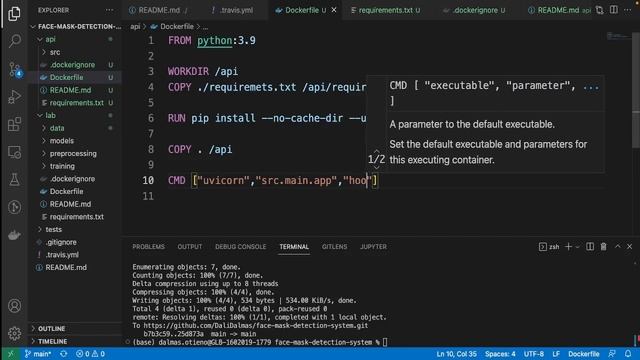Click the editor vertical scrollbar
This screenshot has height=360, width=640.
(x=636, y=90)
